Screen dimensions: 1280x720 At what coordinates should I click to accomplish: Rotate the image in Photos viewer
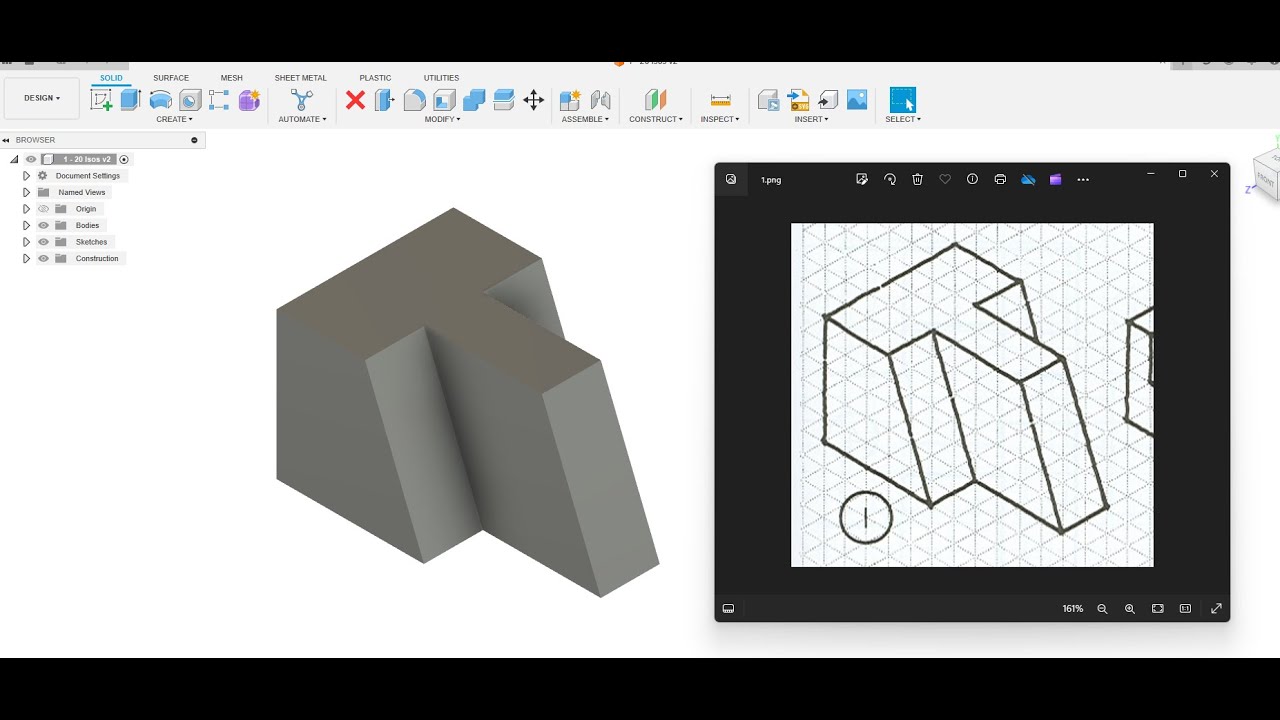pos(890,179)
